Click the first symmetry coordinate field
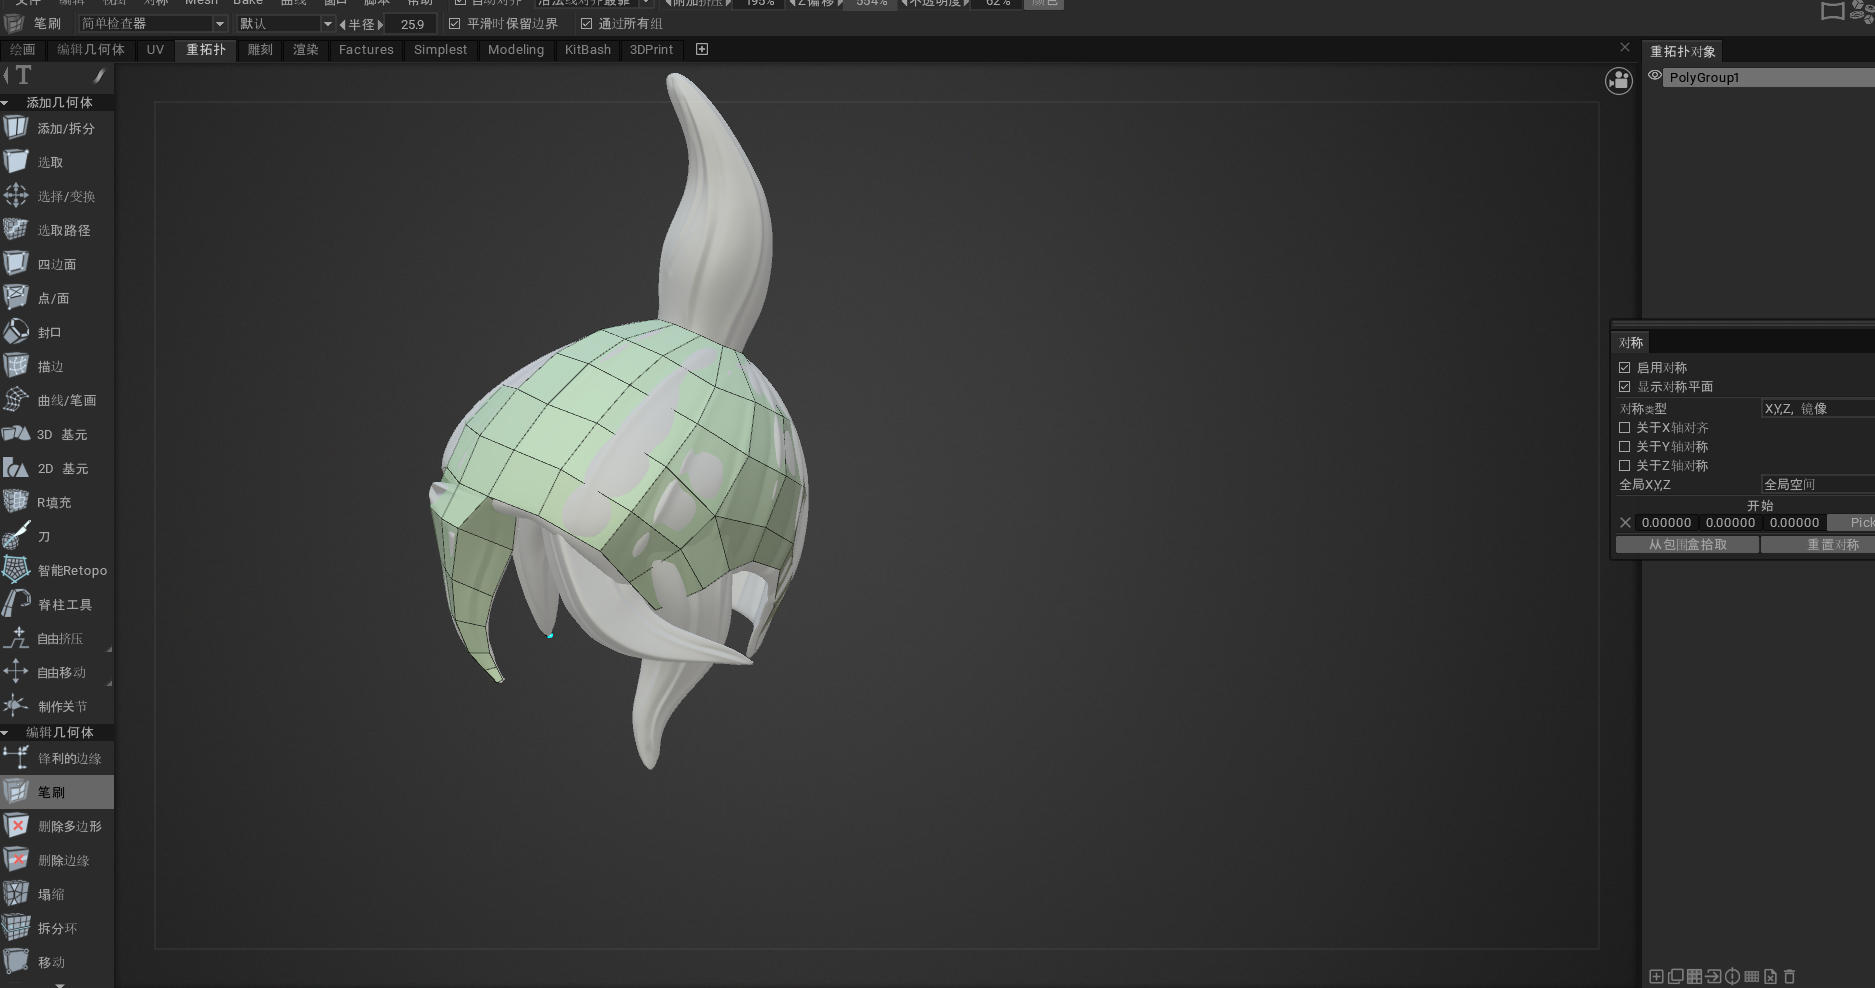Image resolution: width=1875 pixels, height=988 pixels. [1666, 523]
